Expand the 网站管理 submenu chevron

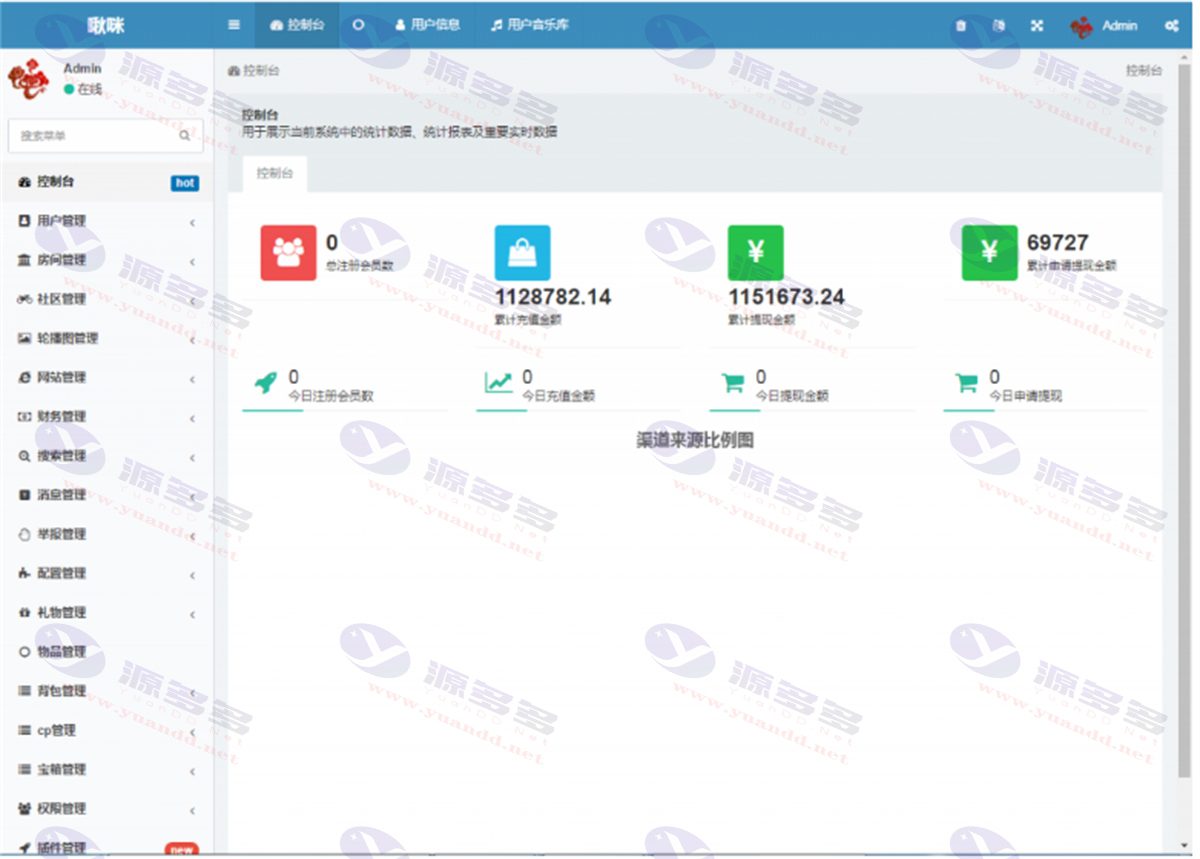192,379
